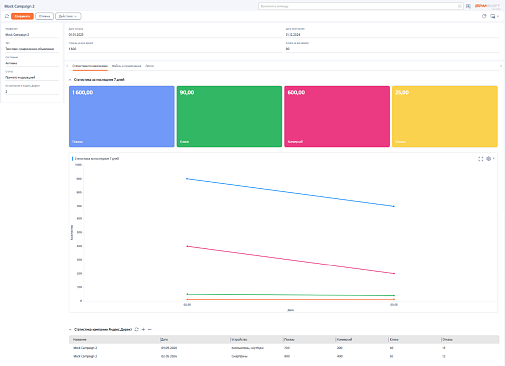Sort the table by Device column header

239,340
